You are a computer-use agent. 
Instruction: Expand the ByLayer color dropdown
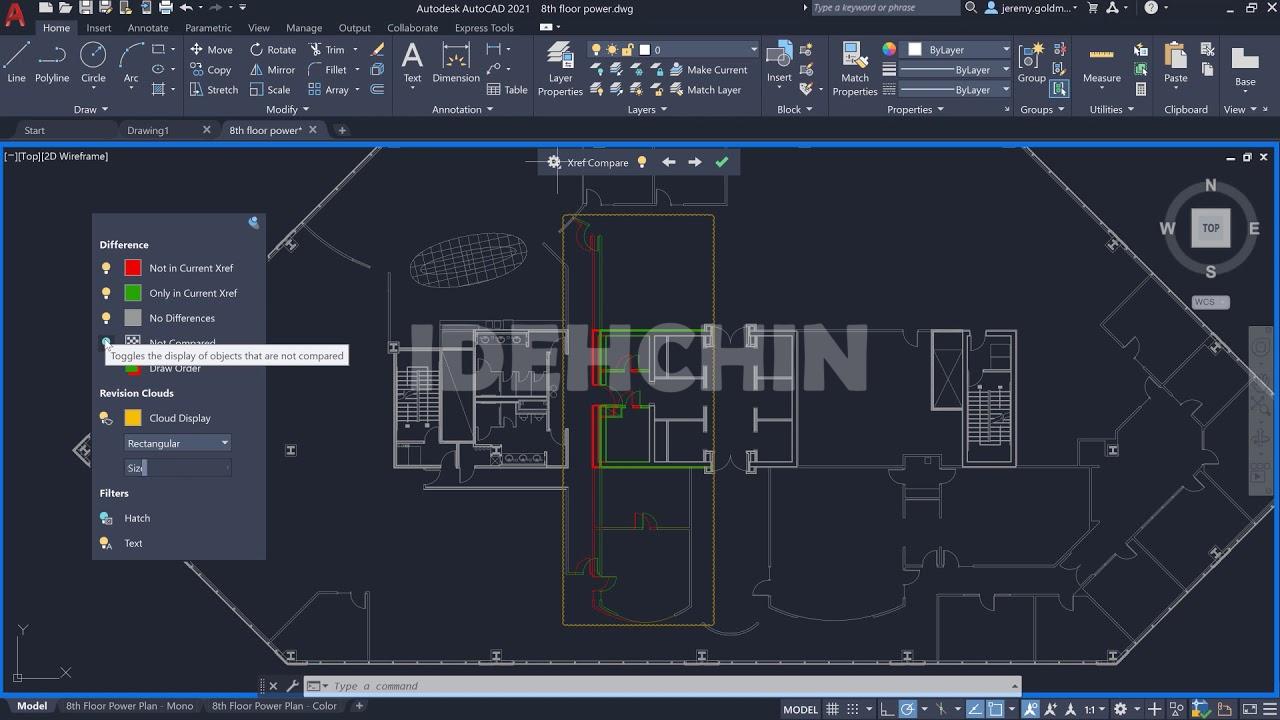coord(1006,49)
